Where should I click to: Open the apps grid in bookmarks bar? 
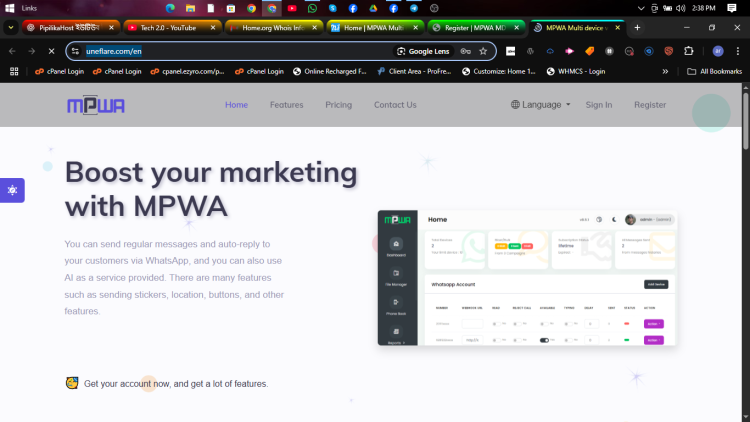[x=14, y=71]
